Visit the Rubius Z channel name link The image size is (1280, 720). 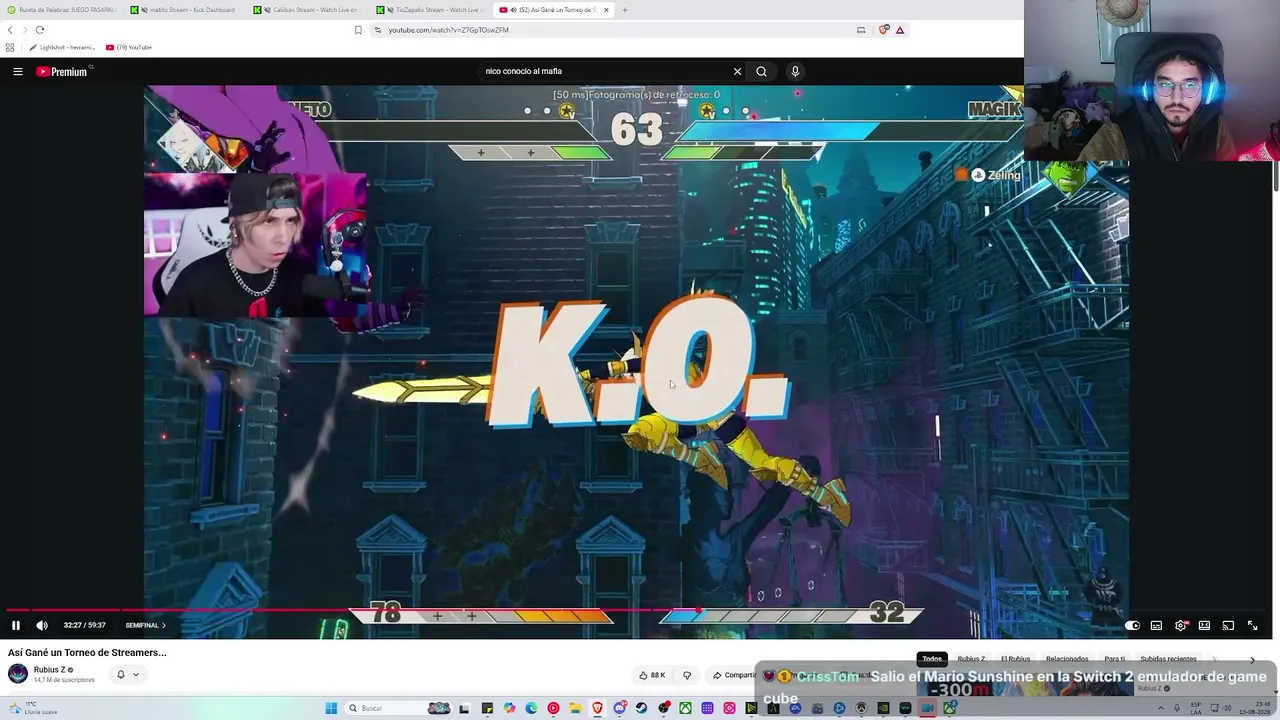tap(49, 670)
